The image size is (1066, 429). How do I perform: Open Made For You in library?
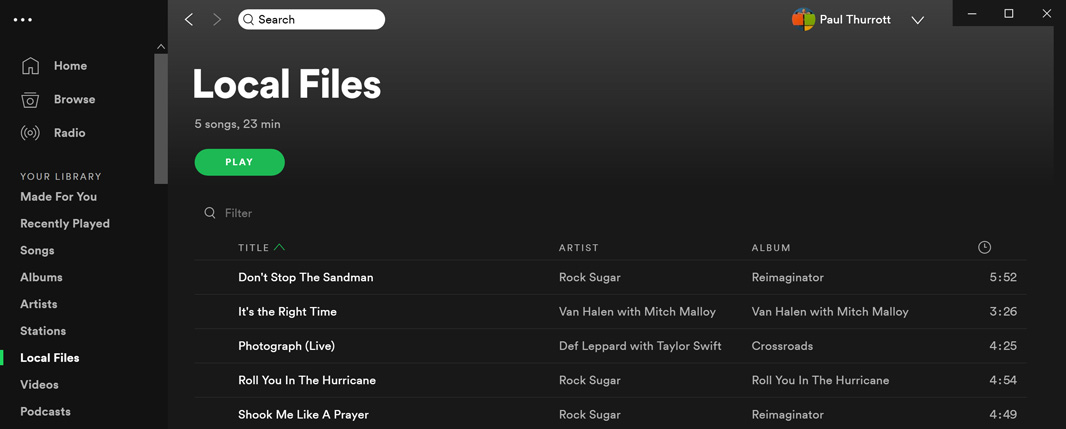(58, 197)
